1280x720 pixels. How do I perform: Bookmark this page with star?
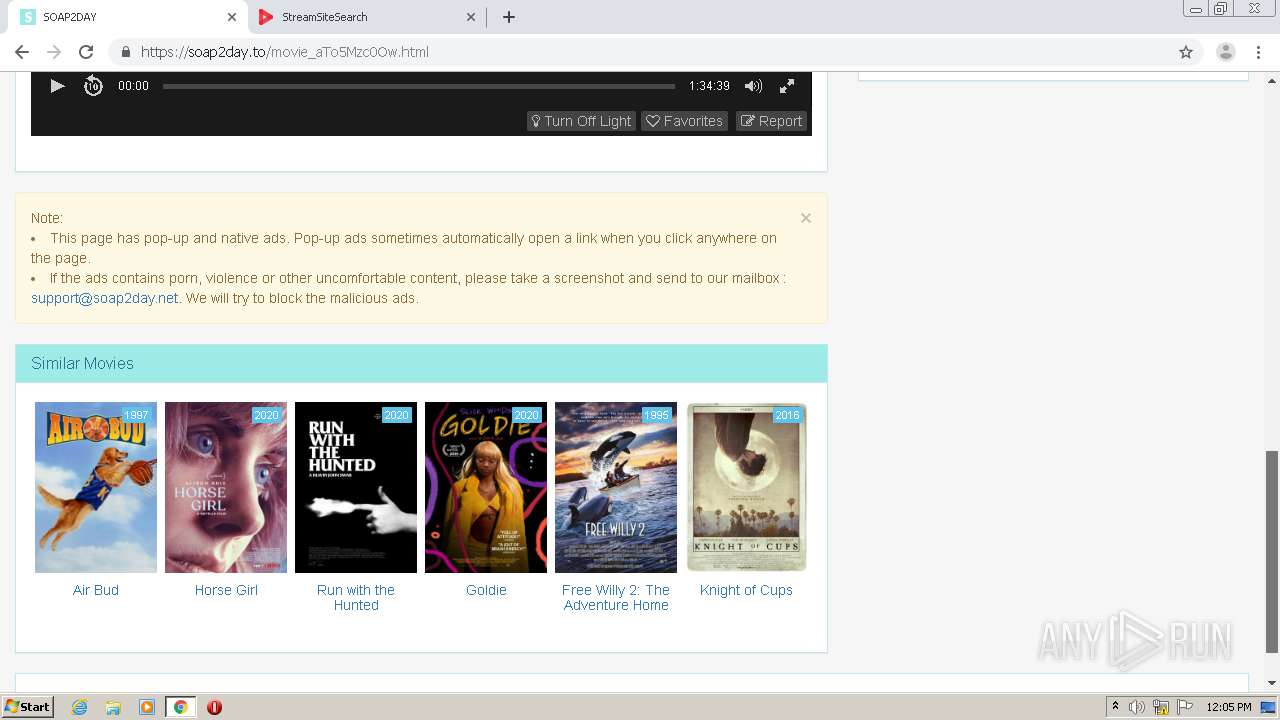point(1186,52)
